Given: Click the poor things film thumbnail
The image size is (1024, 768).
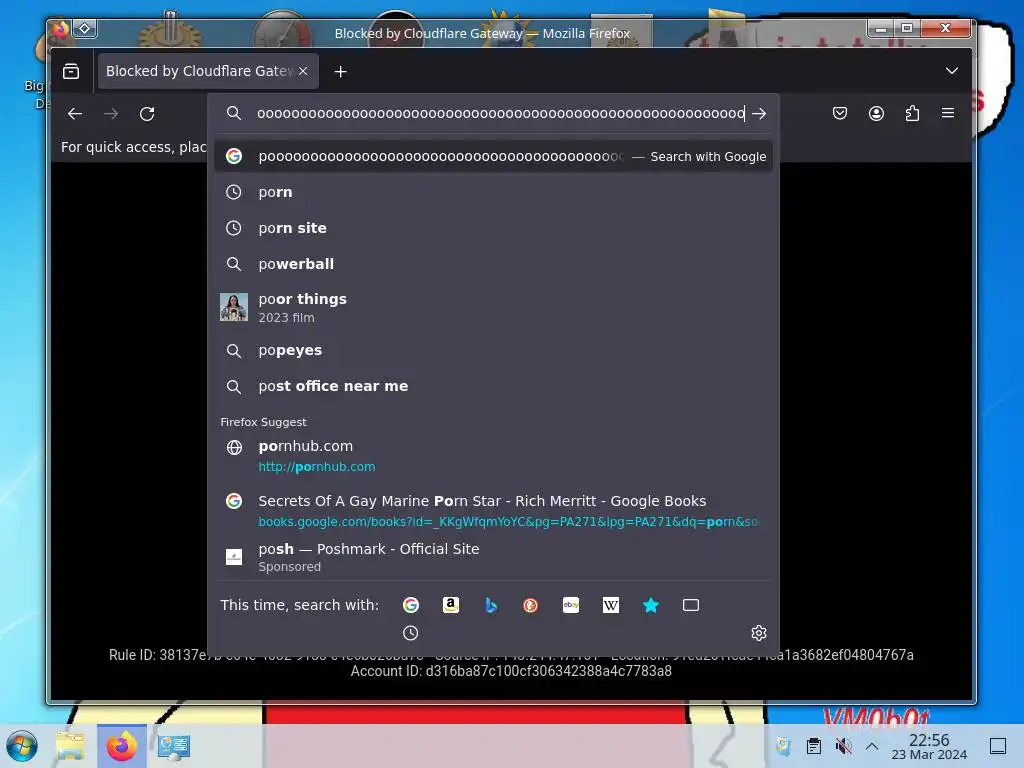Looking at the screenshot, I should (x=234, y=307).
